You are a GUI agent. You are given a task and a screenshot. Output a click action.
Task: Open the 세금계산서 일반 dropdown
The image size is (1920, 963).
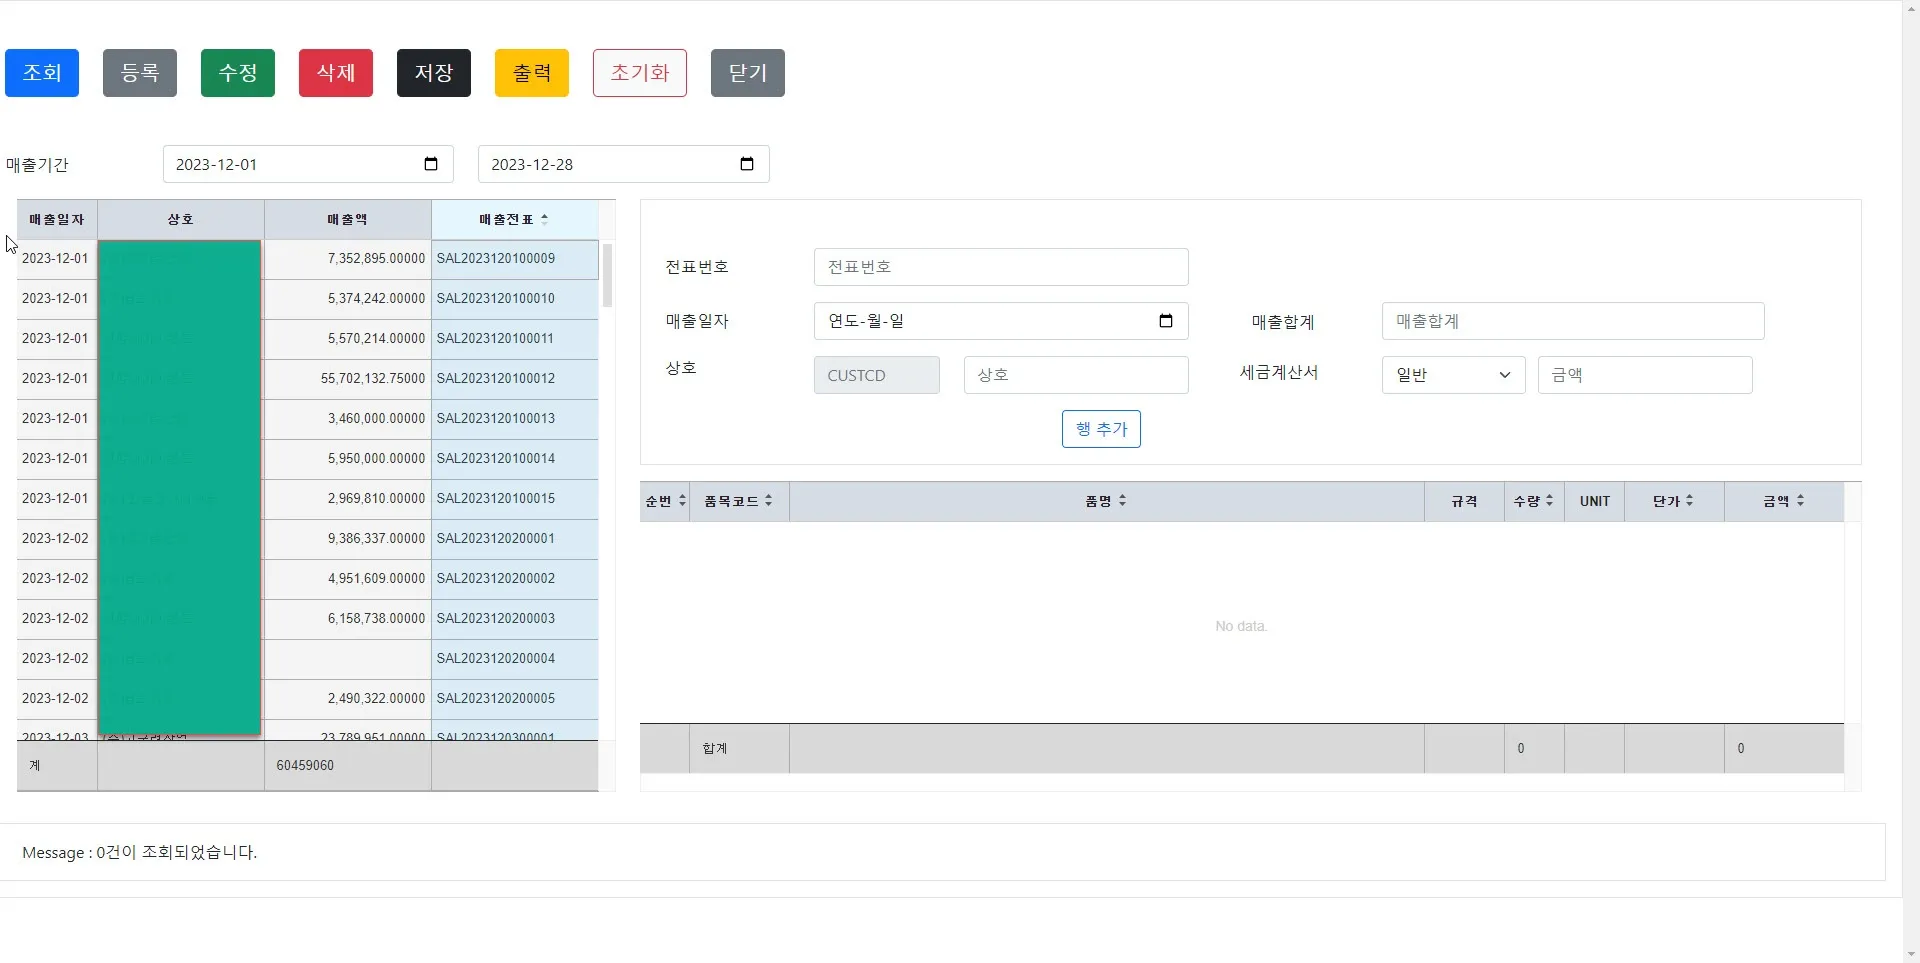(1453, 375)
